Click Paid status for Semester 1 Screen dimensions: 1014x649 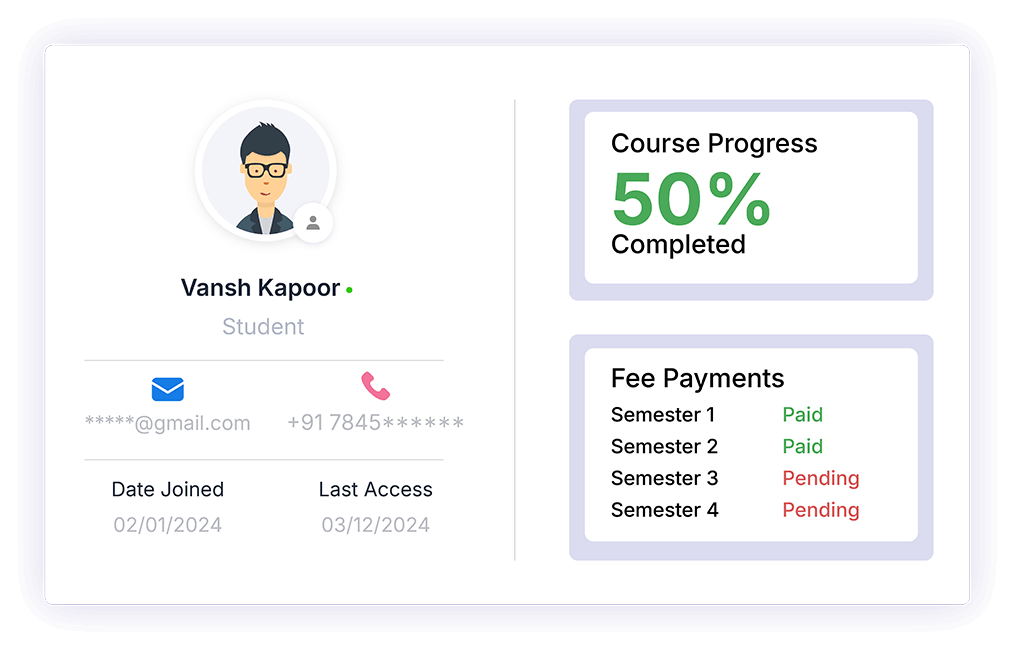[802, 415]
